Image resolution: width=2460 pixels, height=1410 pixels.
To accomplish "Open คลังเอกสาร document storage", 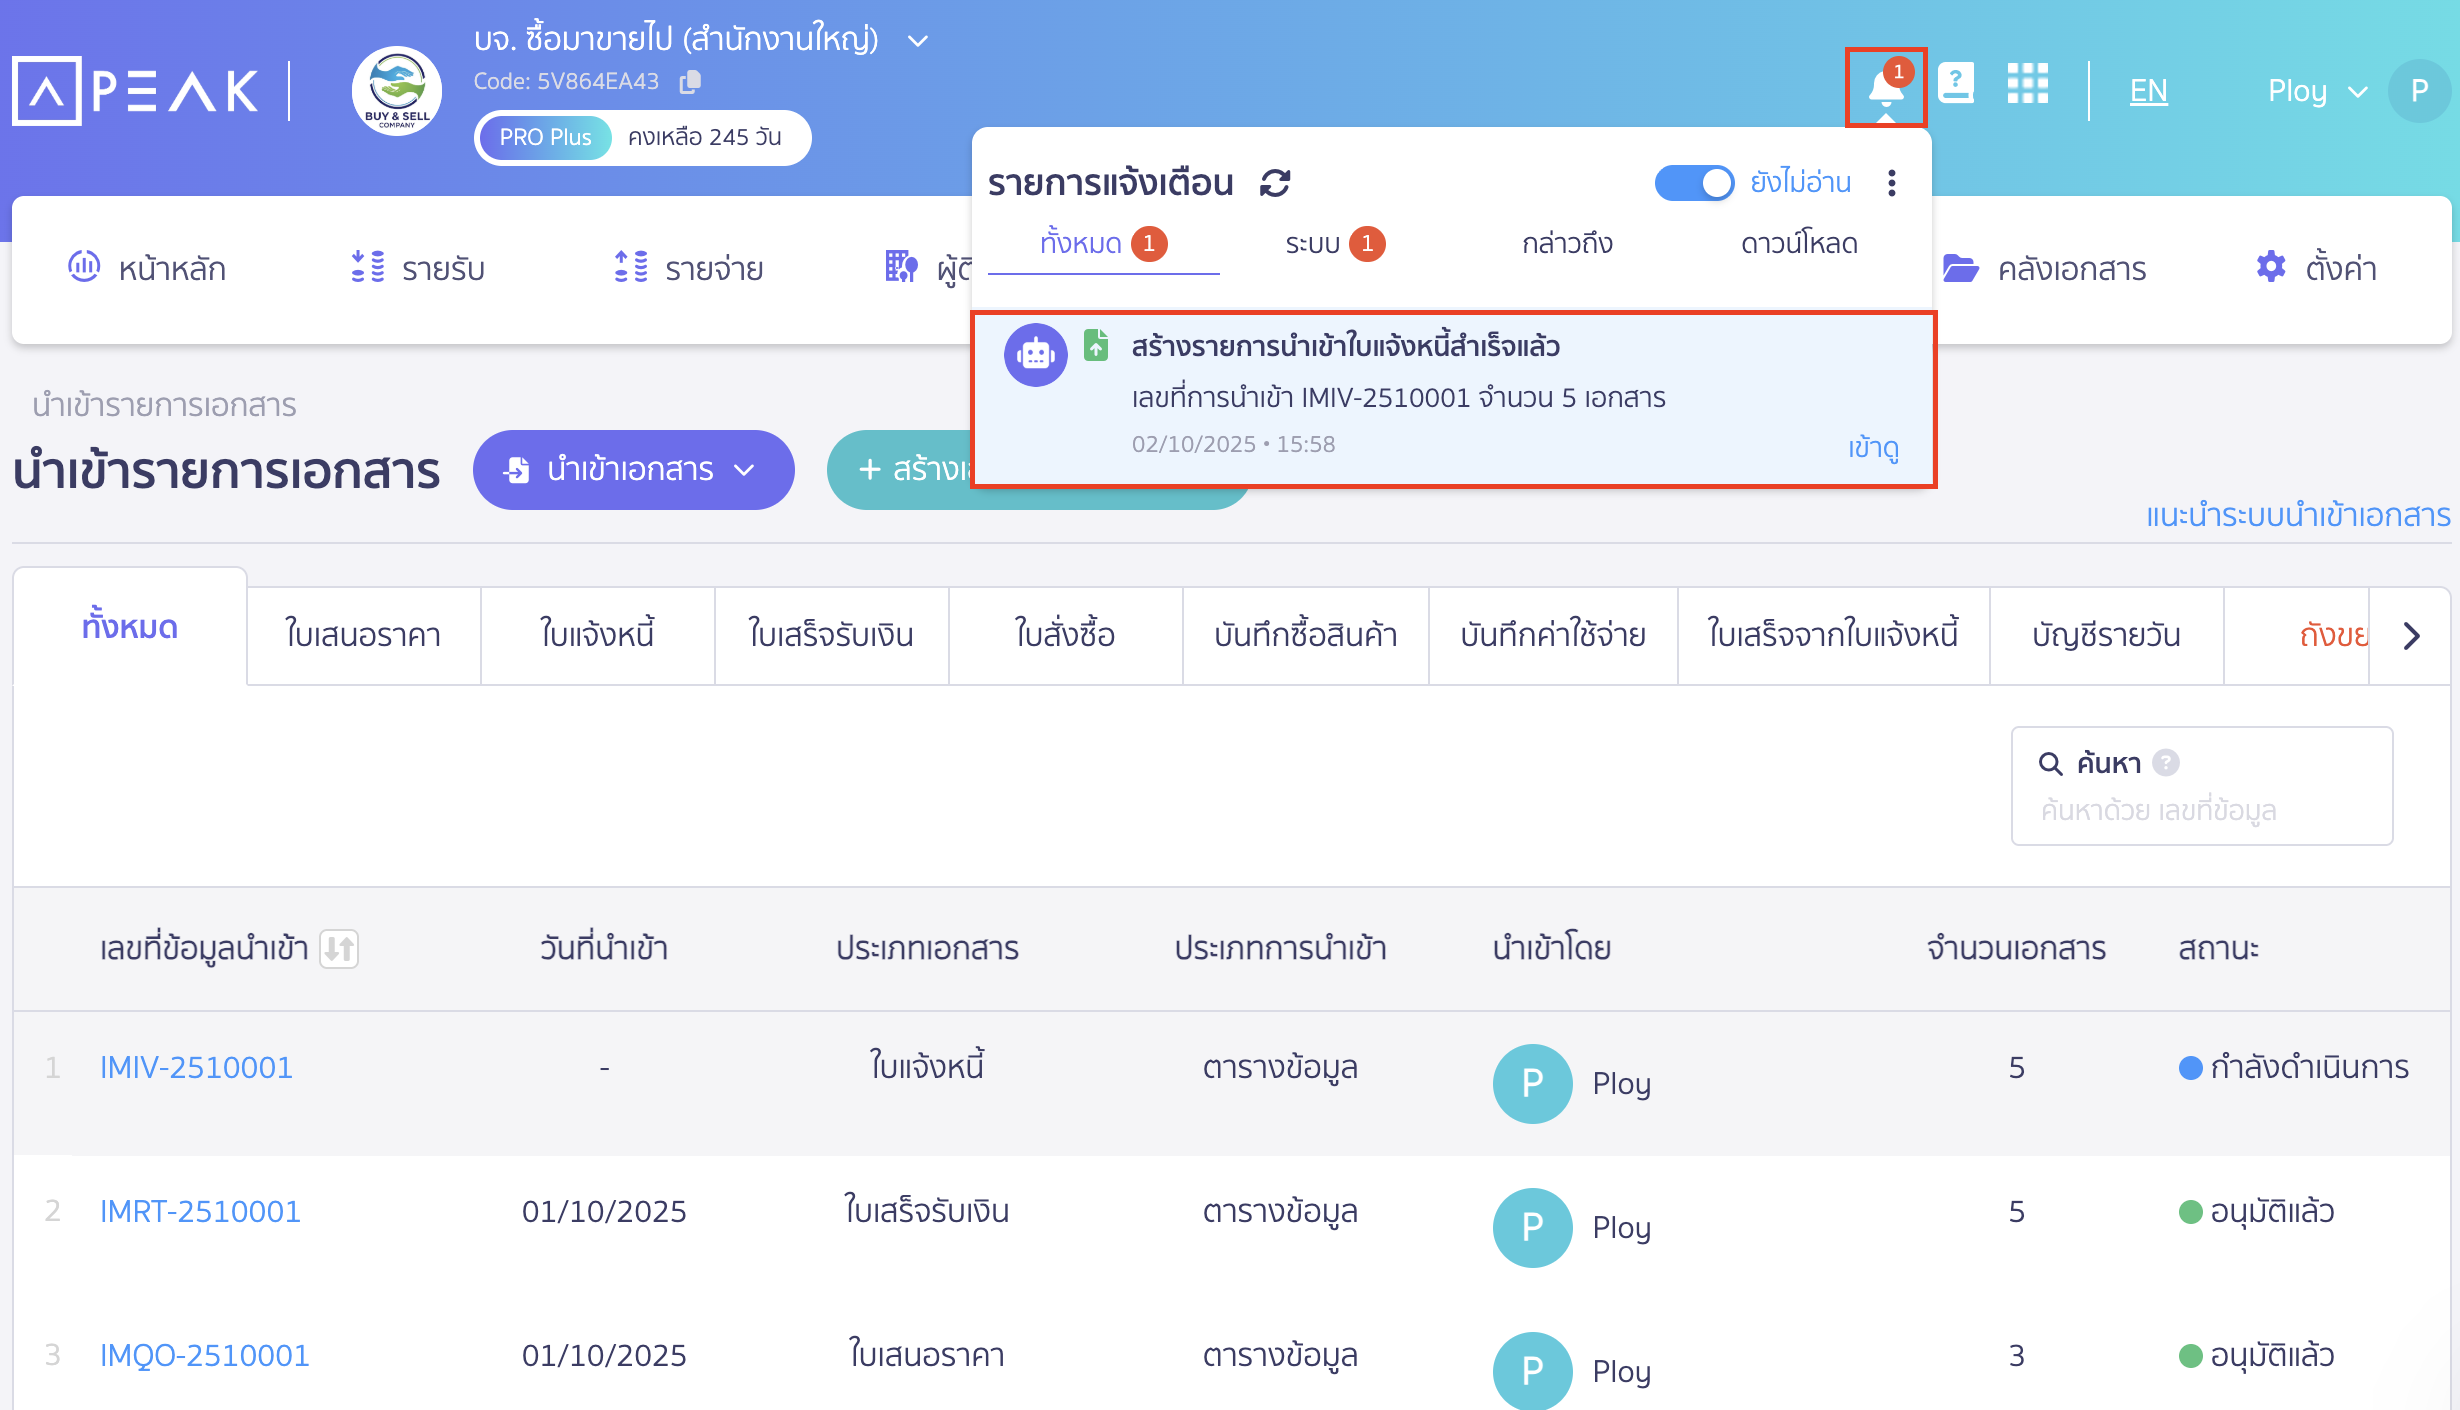I will (x=2048, y=268).
